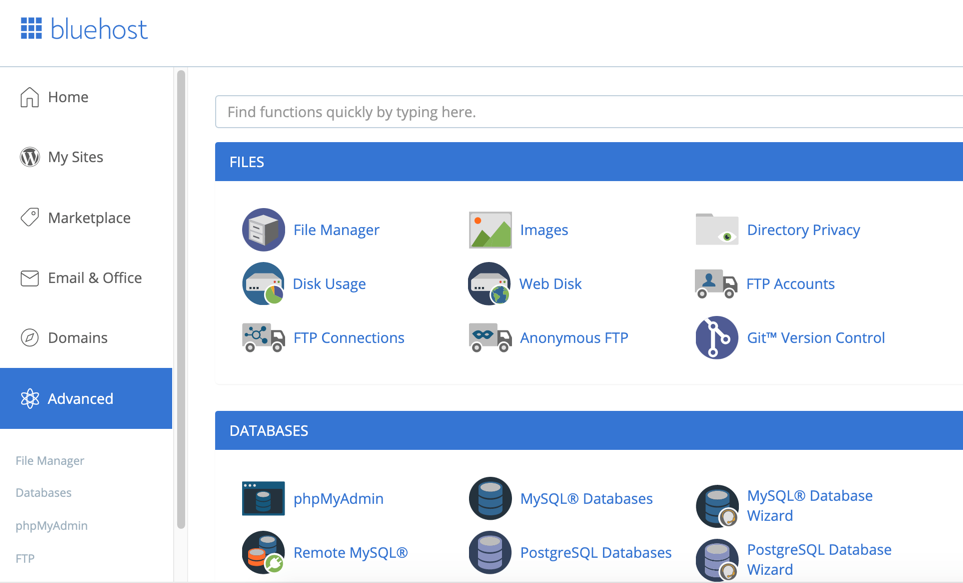The image size is (963, 583).
Task: Open the MySQL Databases cylinder icon
Action: coord(490,498)
